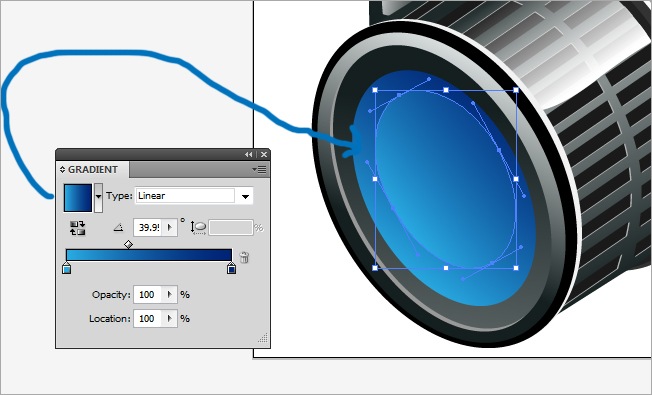Click the Reverse Gradient icon
Image resolution: width=652 pixels, height=395 pixels.
pyautogui.click(x=77, y=228)
